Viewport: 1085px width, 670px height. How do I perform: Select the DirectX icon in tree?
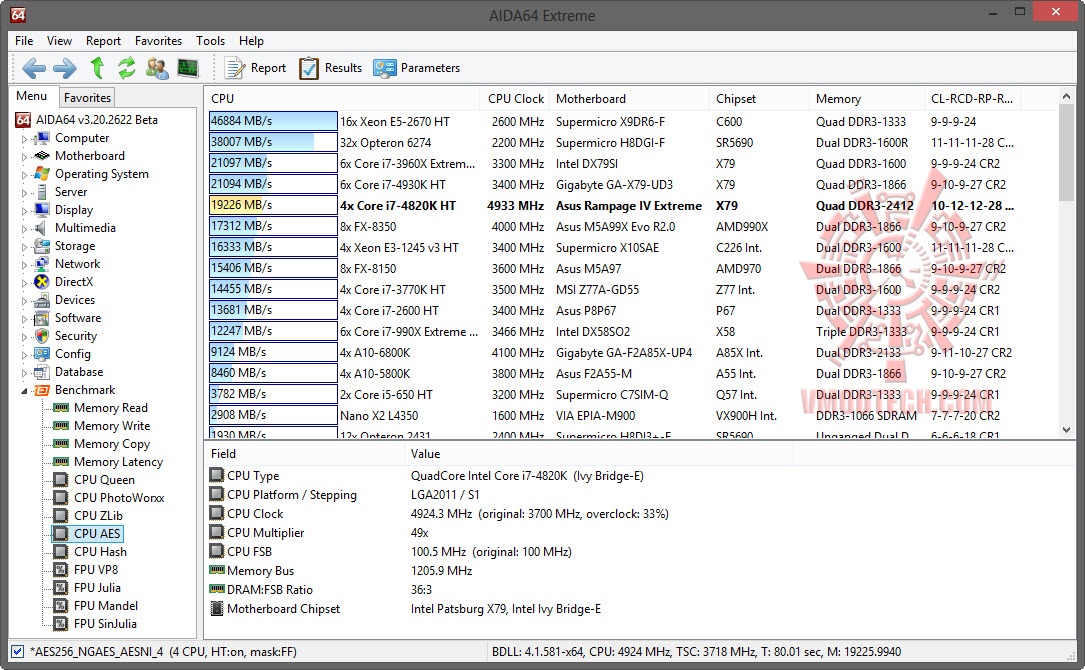point(42,282)
